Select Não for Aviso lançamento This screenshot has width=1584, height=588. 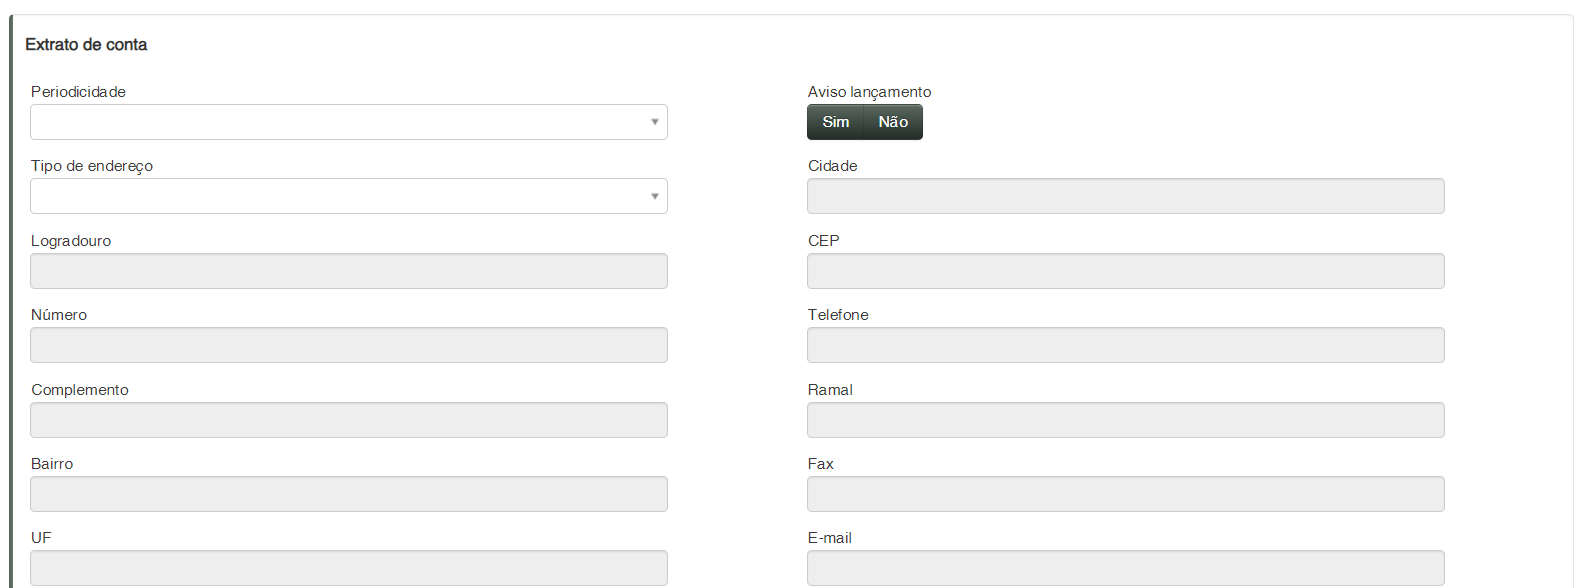tap(893, 122)
